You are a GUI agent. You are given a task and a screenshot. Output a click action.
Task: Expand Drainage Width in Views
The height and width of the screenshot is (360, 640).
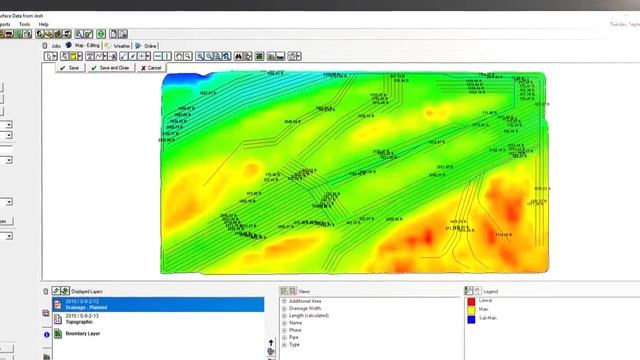click(x=284, y=309)
